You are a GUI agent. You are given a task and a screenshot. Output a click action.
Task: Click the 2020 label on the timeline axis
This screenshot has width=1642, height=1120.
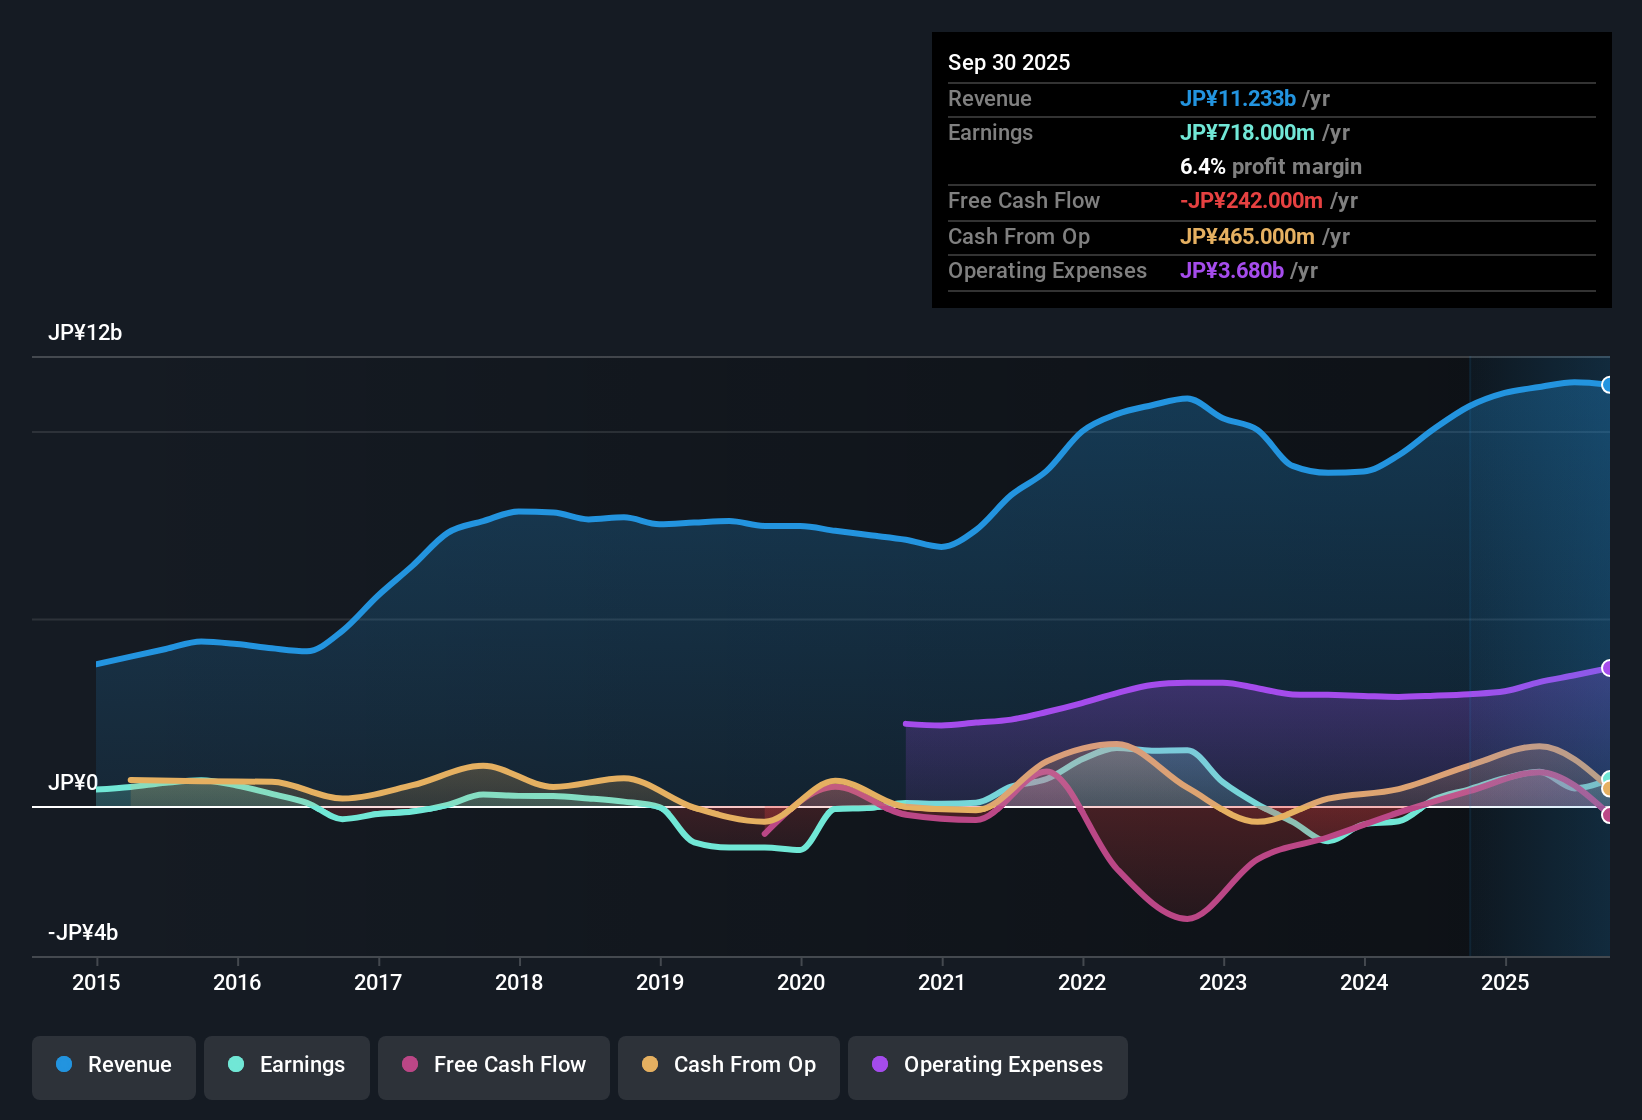801,983
